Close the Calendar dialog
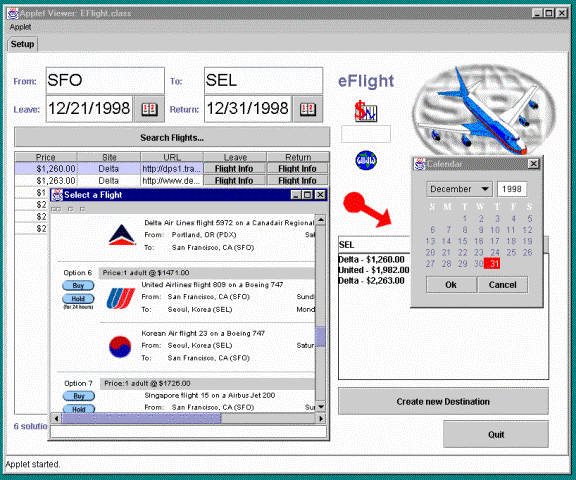The image size is (576, 480). [533, 164]
